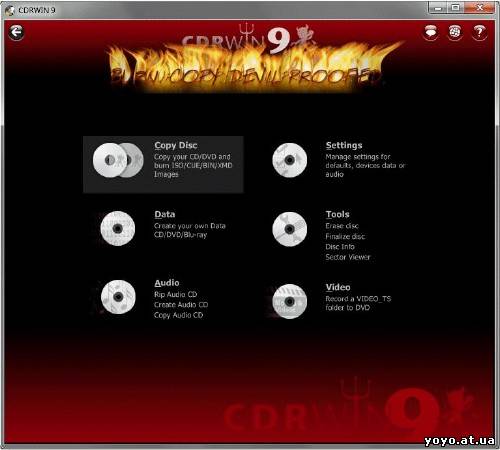Select the Tools heading
Viewport: 500px width, 450px height.
coord(337,214)
